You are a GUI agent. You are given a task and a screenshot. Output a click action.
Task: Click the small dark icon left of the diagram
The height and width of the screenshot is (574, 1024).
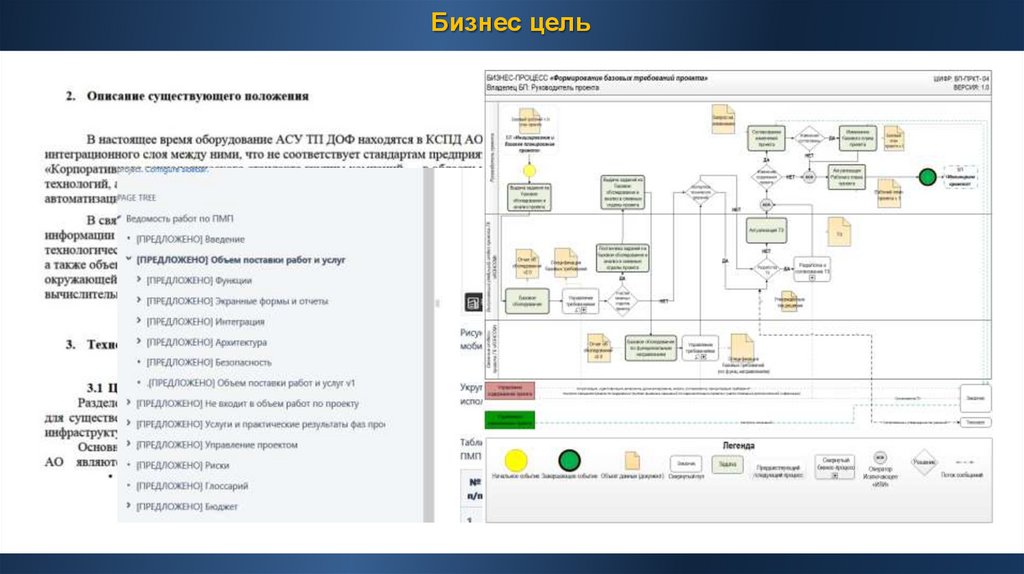tap(473, 300)
